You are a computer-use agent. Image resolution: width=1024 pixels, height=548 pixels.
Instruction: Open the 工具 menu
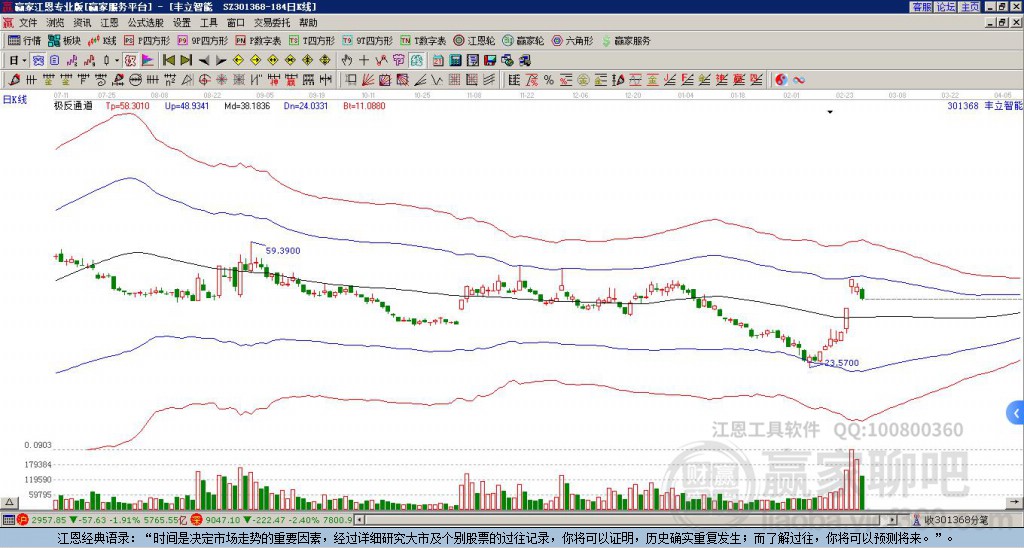pos(209,23)
